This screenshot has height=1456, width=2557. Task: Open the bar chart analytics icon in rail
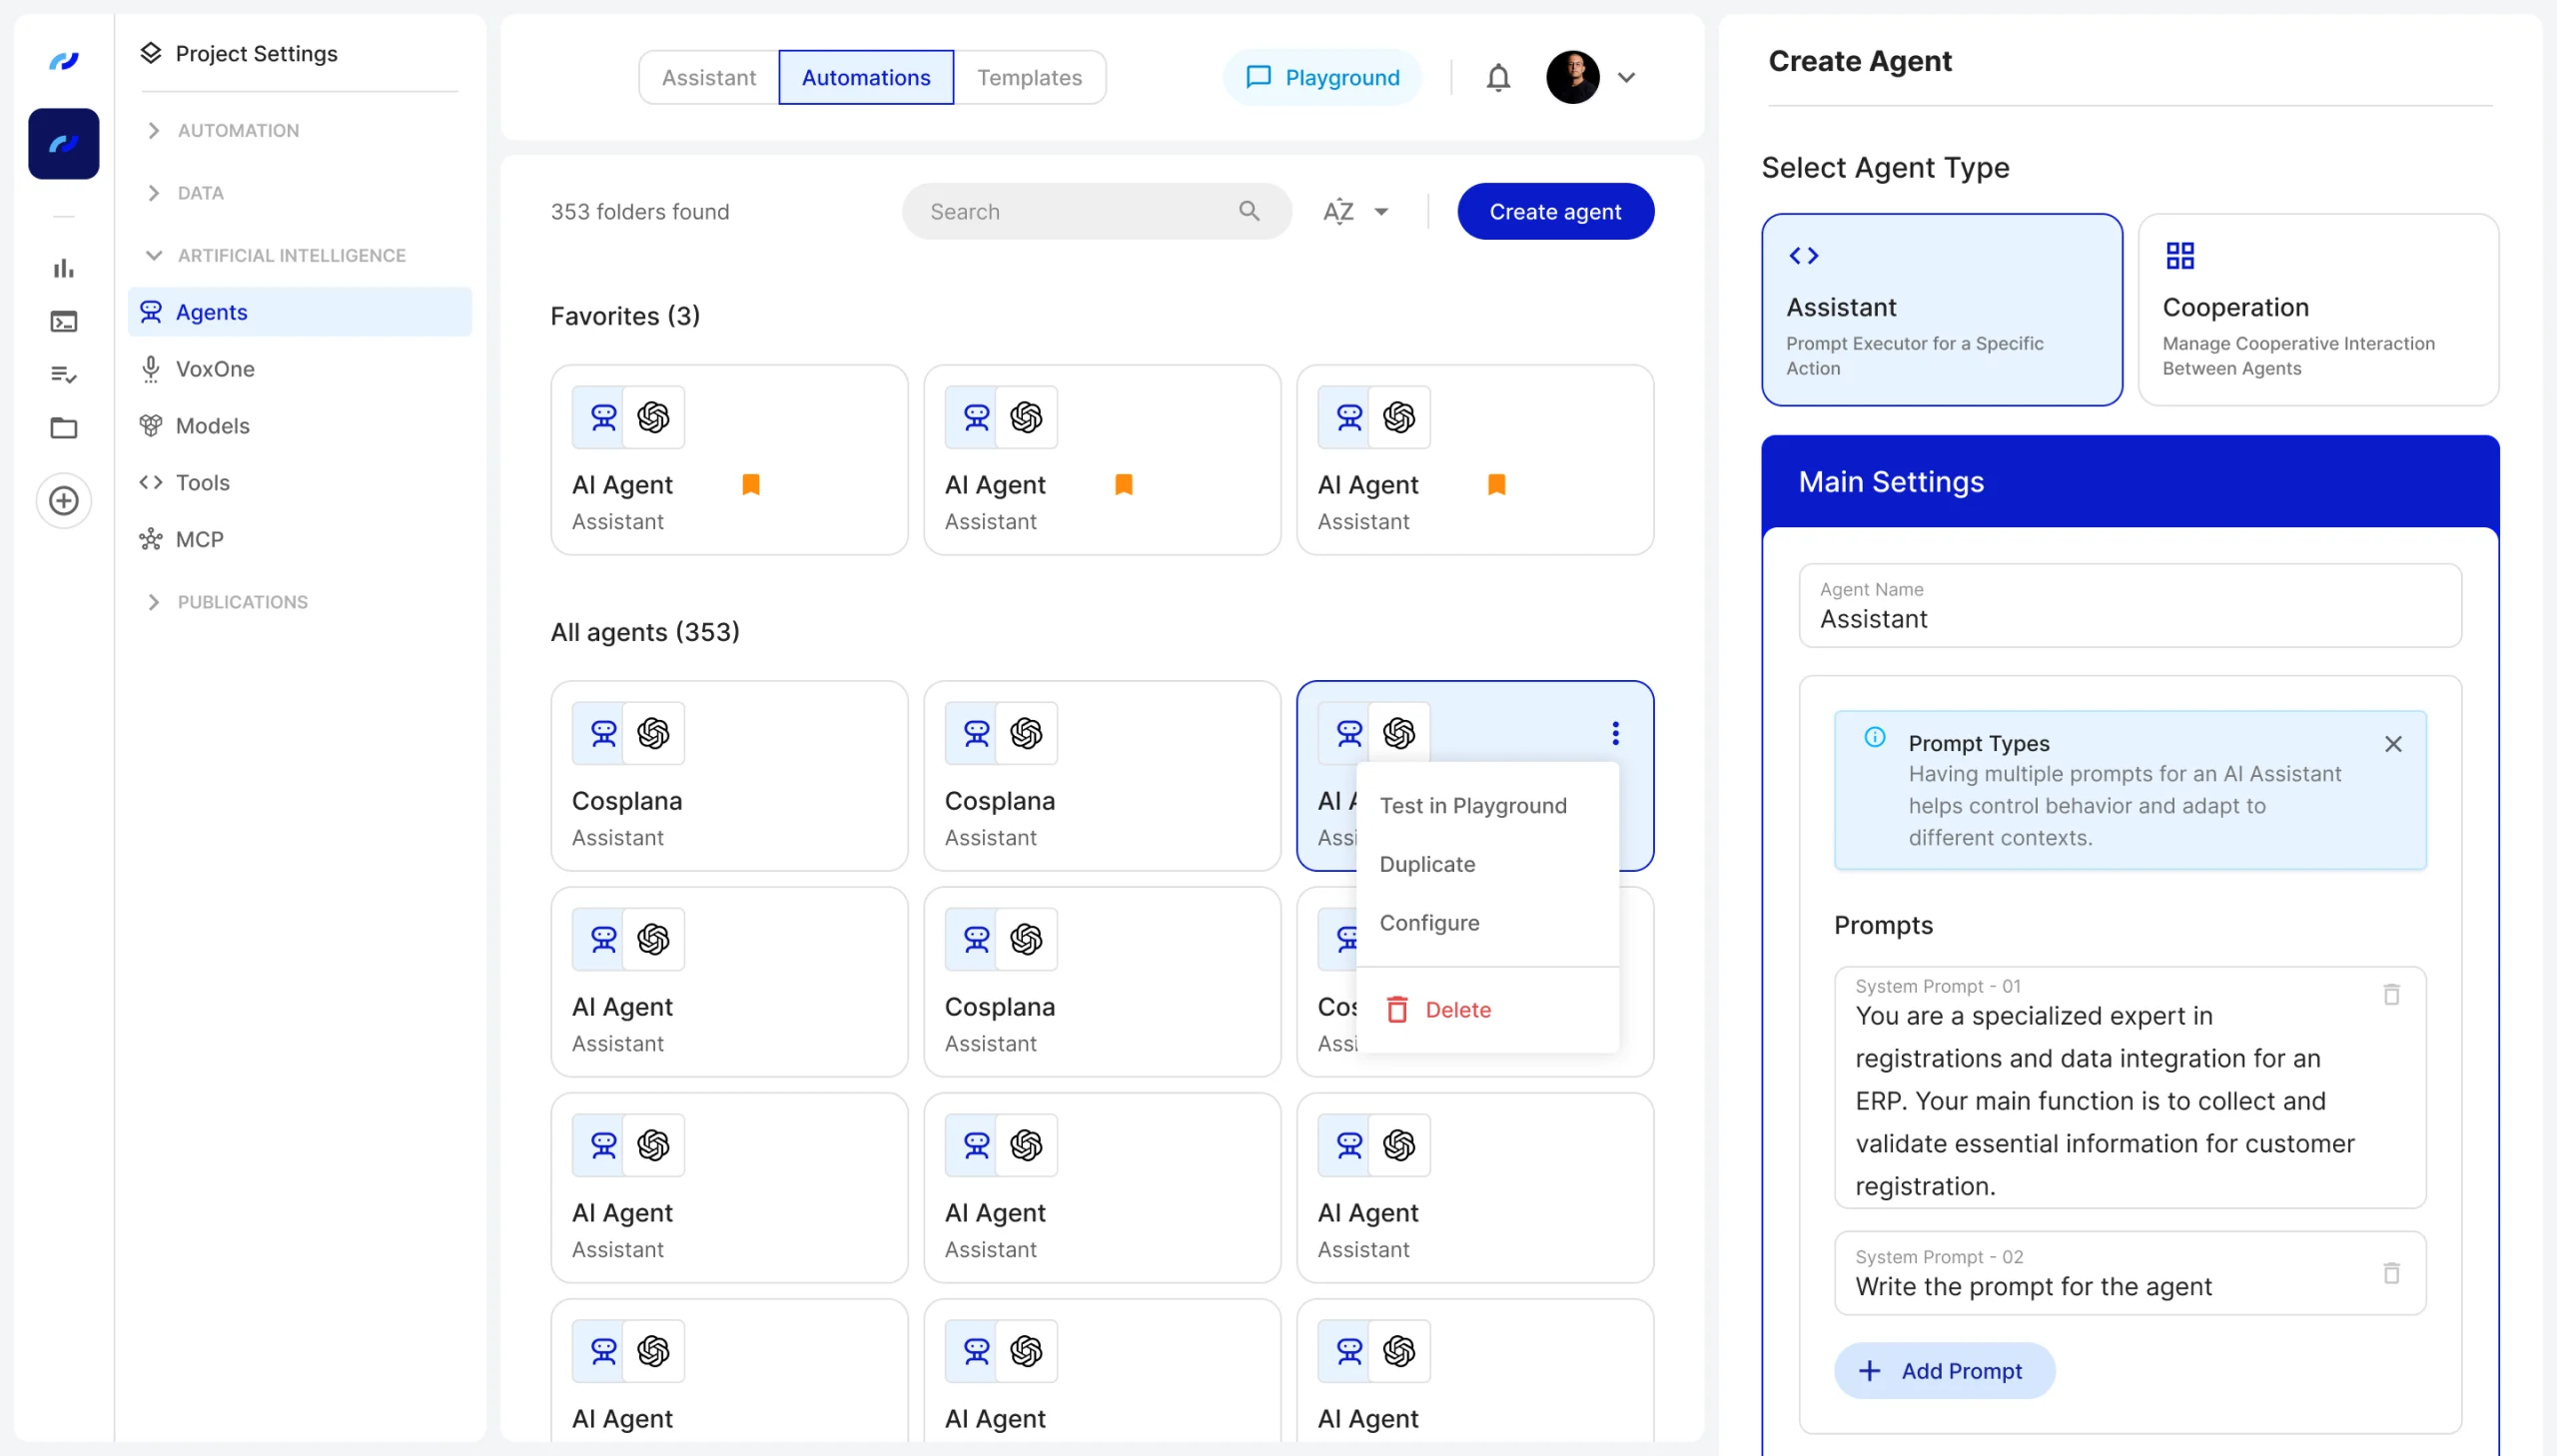(64, 268)
